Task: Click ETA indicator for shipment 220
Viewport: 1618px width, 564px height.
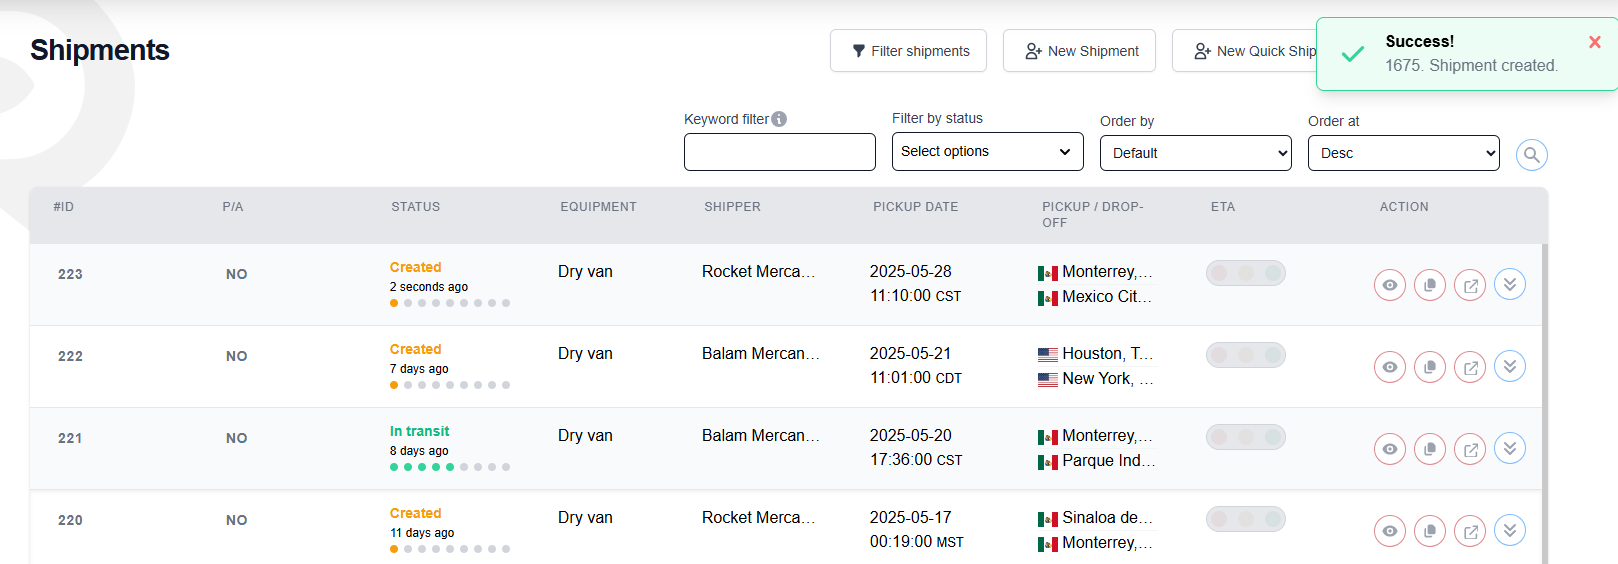Action: point(1246,519)
